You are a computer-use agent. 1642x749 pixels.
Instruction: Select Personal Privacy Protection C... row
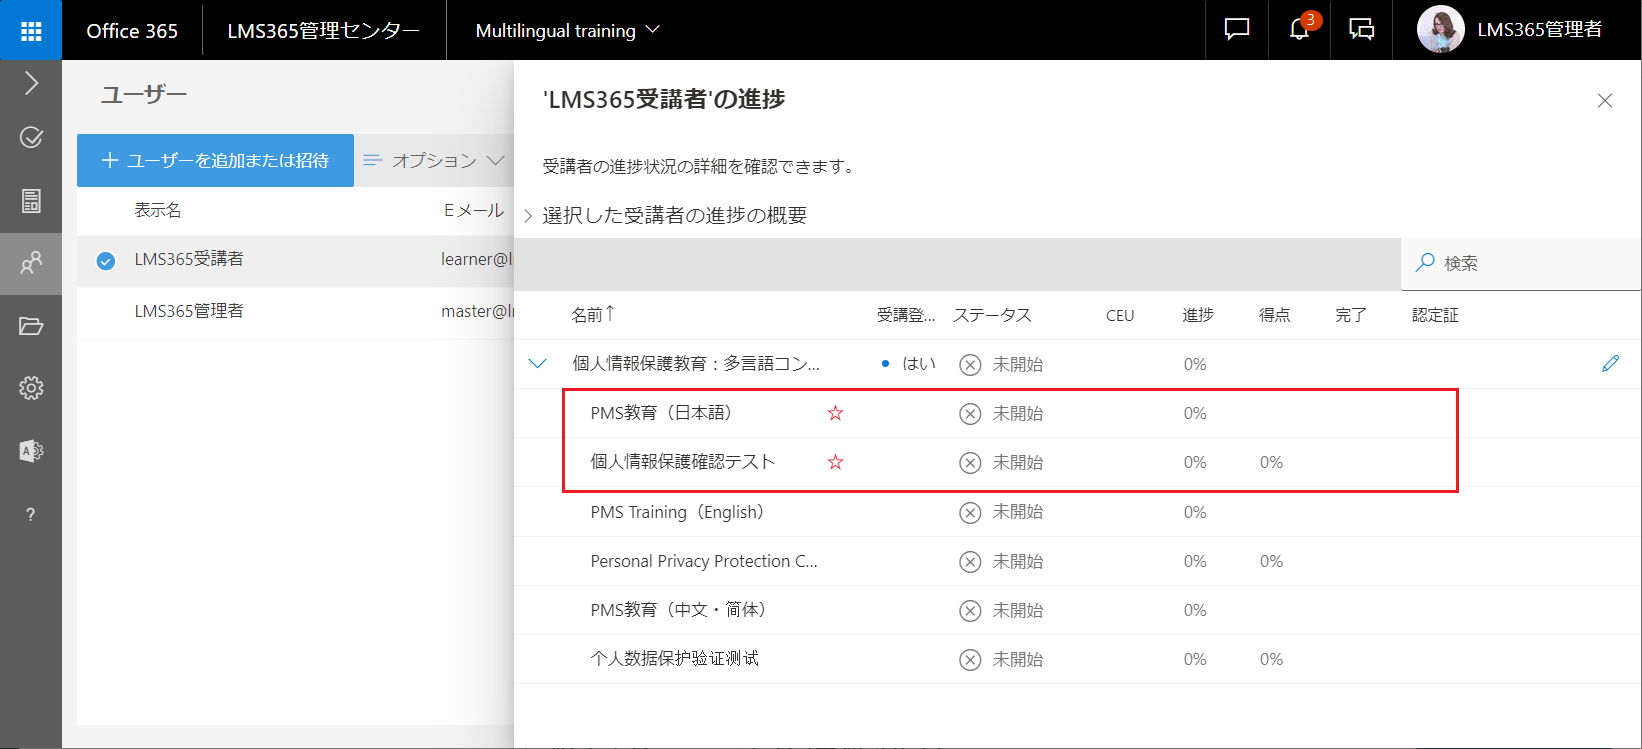1078,561
